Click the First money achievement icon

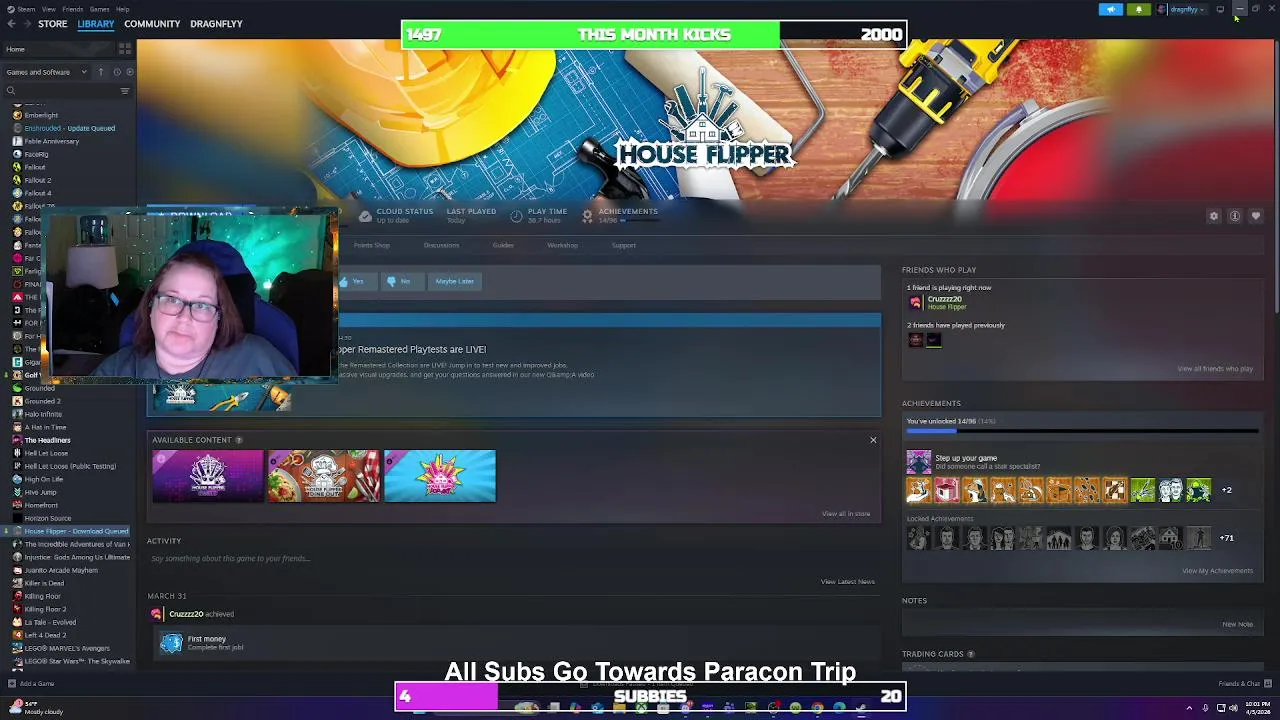(x=171, y=643)
